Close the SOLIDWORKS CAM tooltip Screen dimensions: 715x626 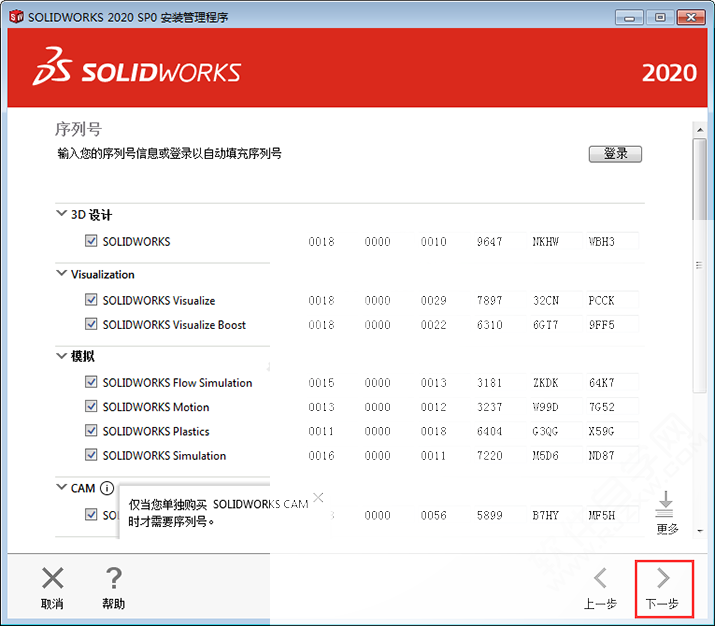(318, 497)
